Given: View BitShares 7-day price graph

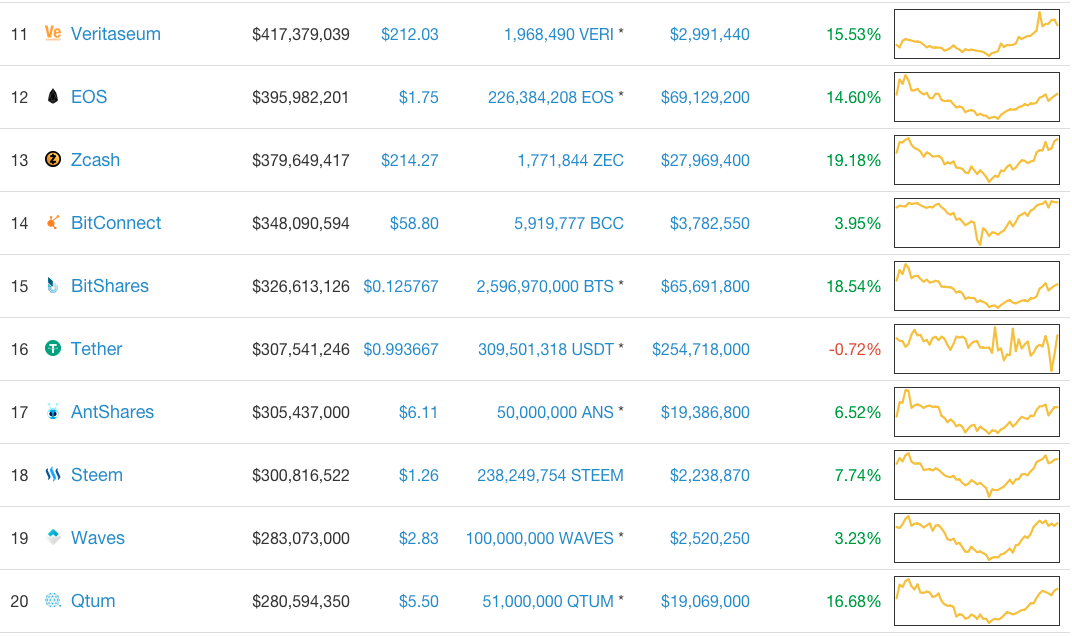Looking at the screenshot, I should 977,285.
